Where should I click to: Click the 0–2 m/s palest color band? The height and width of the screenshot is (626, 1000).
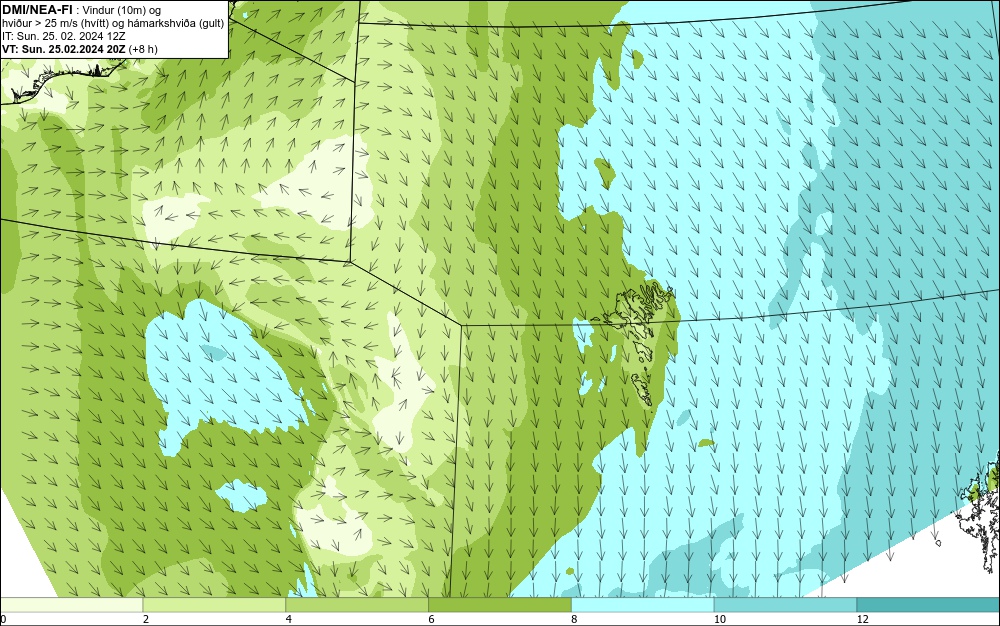pyautogui.click(x=71, y=604)
